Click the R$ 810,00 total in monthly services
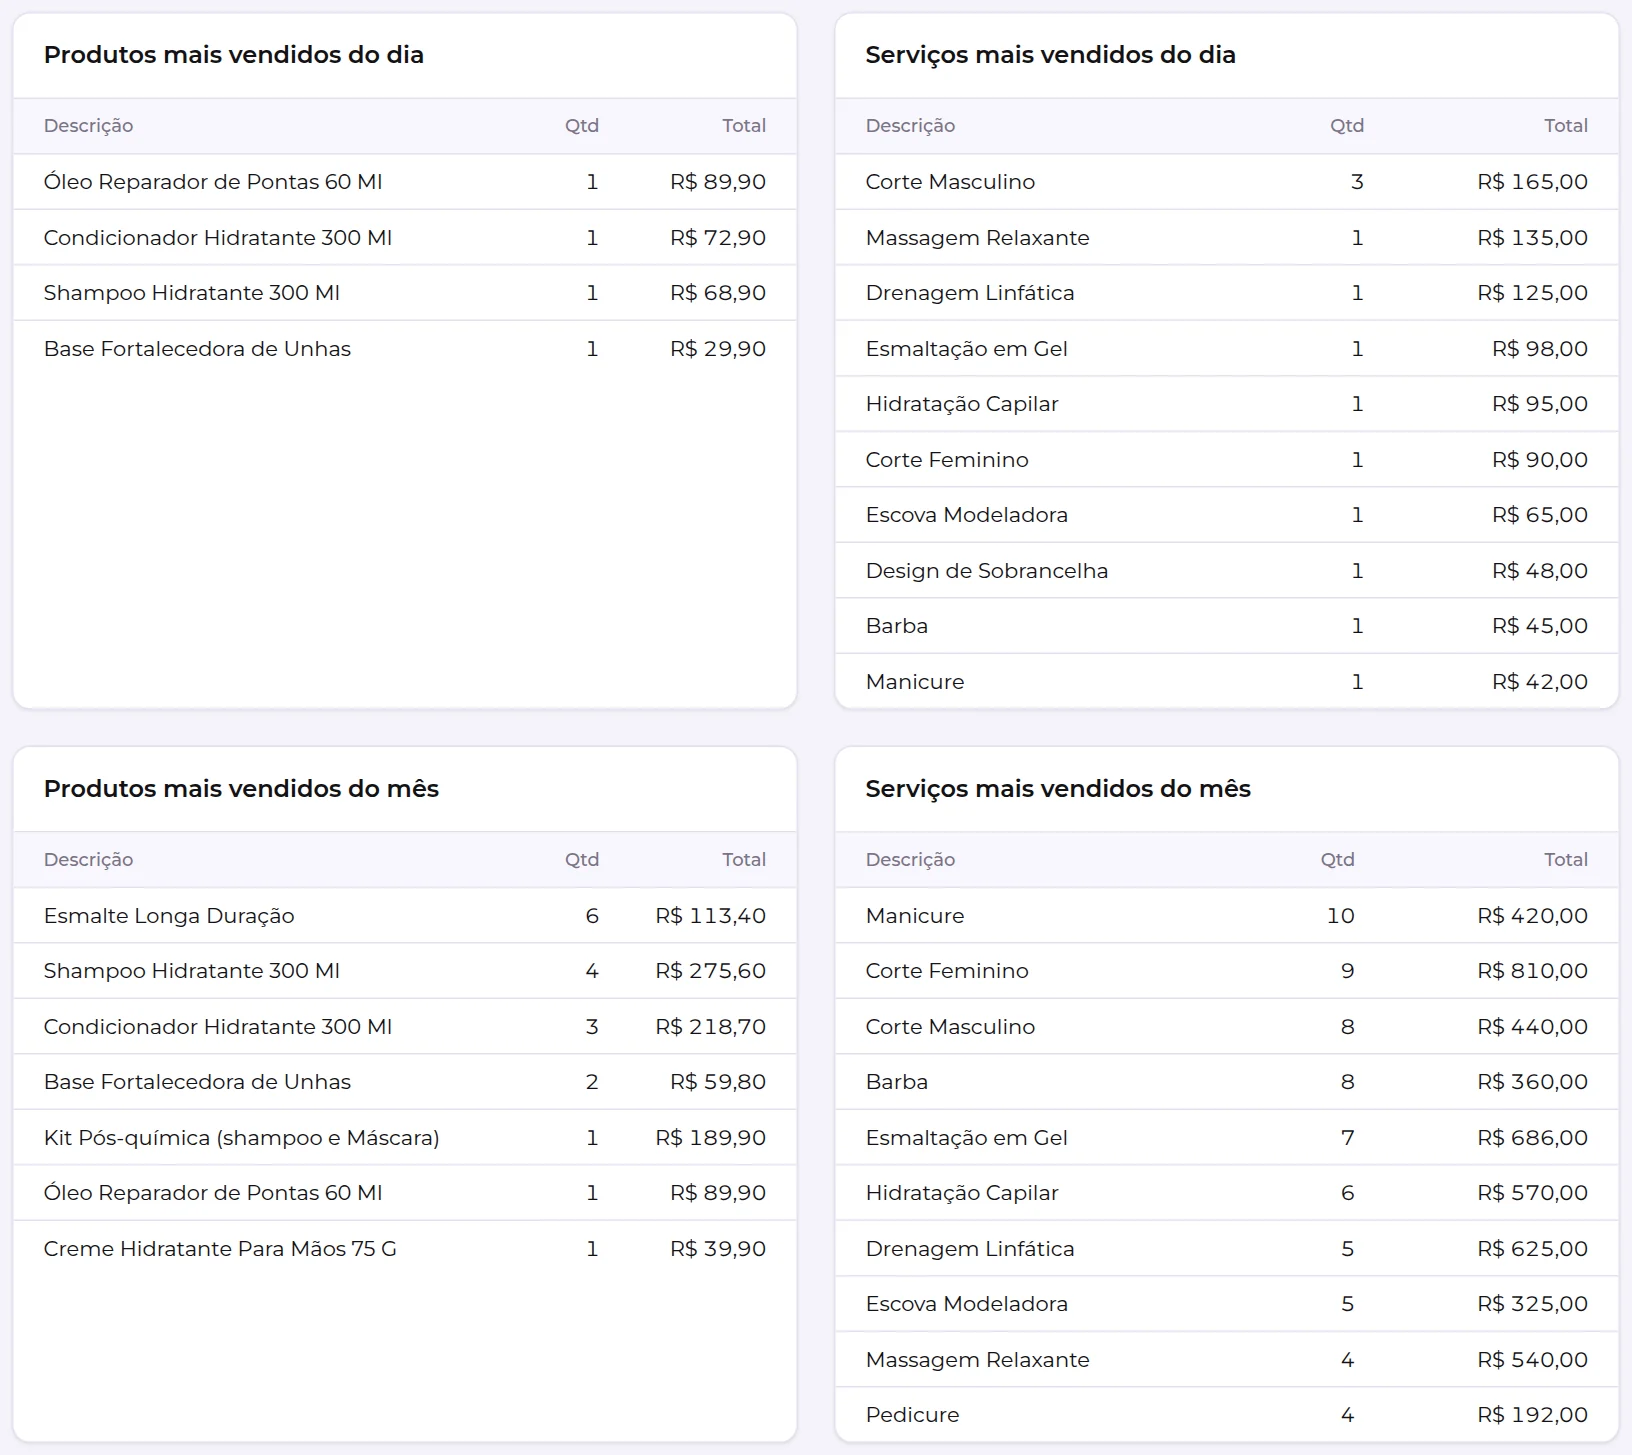This screenshot has width=1632, height=1455. click(x=1533, y=971)
